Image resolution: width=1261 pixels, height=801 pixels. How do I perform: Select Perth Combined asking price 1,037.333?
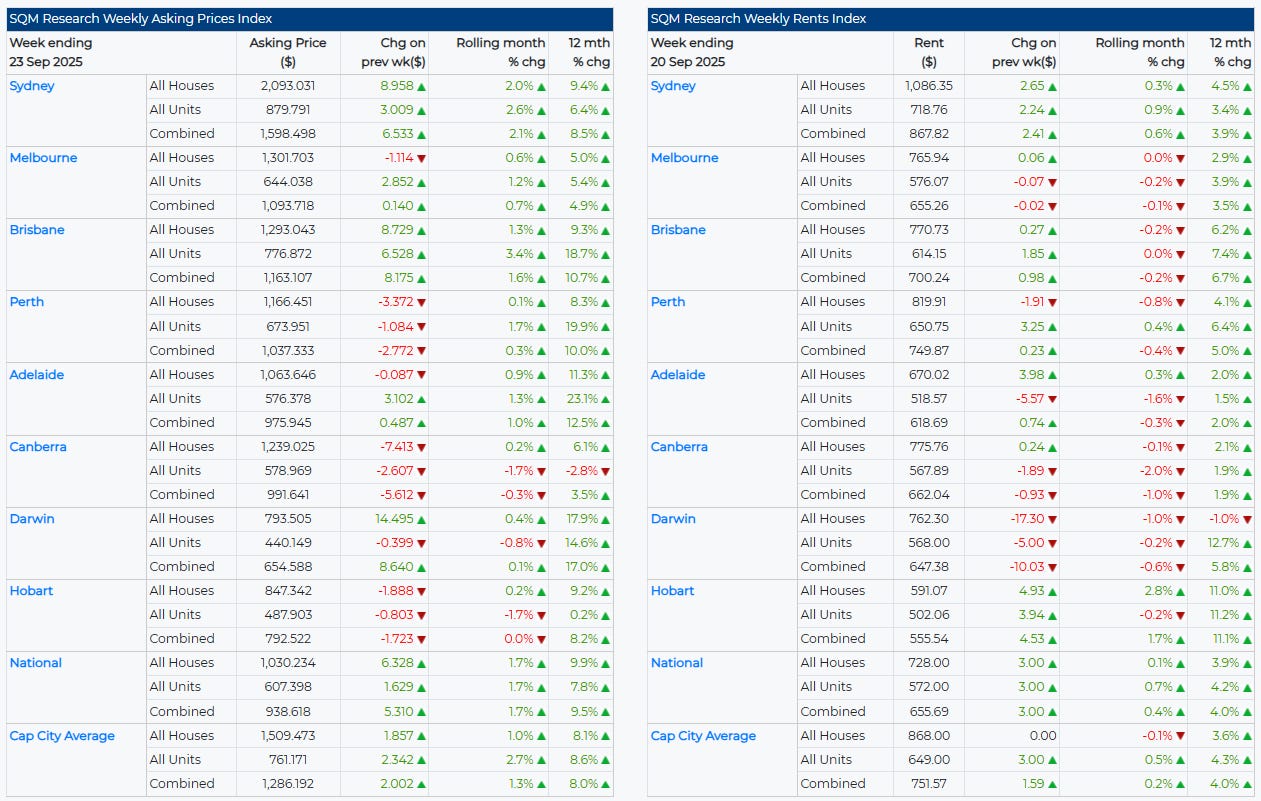pos(287,351)
